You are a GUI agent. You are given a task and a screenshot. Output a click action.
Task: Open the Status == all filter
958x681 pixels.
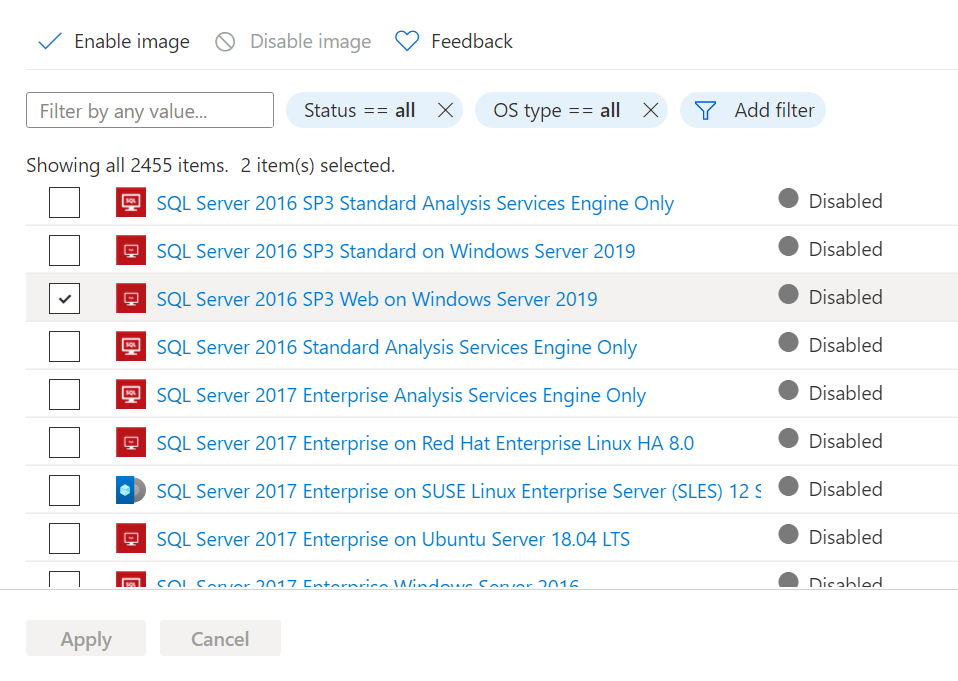pyautogui.click(x=359, y=111)
